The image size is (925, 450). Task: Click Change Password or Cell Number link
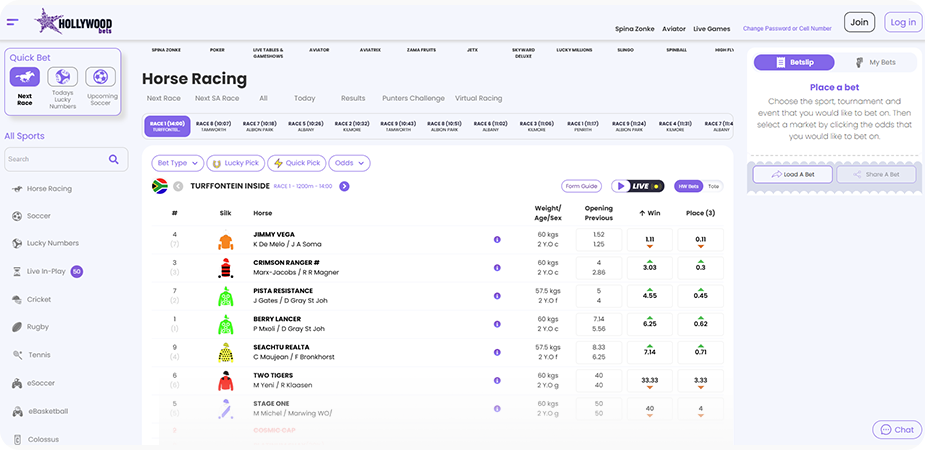pos(787,28)
